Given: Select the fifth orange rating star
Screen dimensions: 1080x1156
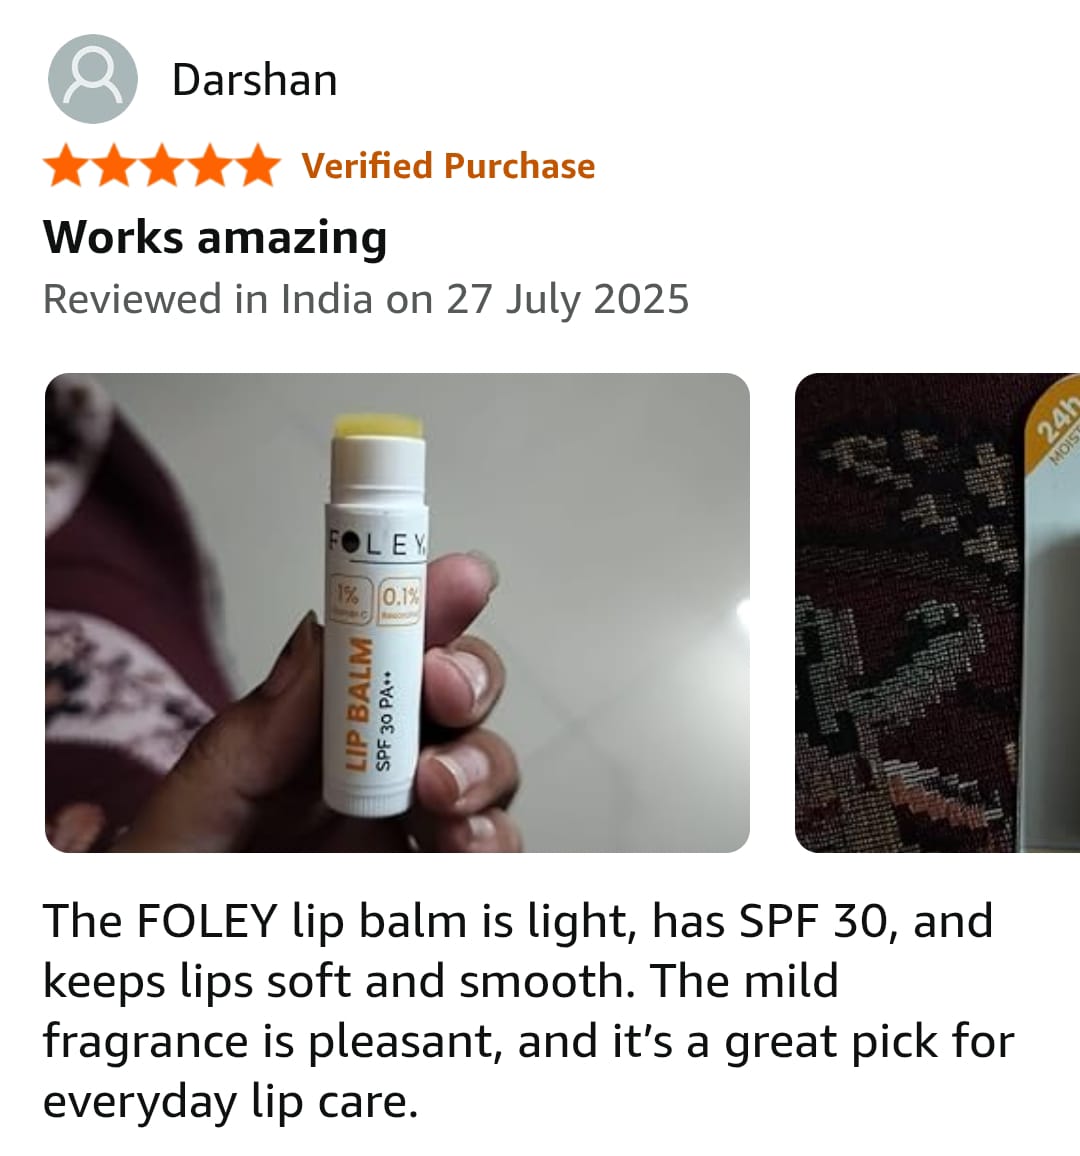Looking at the screenshot, I should click(257, 165).
